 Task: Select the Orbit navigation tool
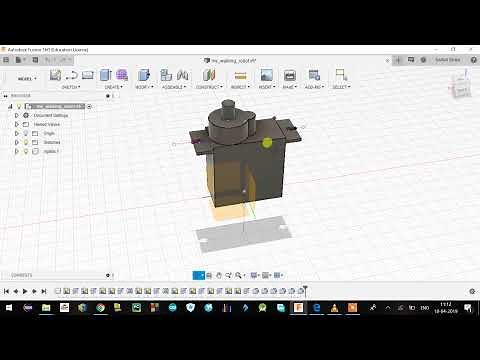[x=198, y=275]
